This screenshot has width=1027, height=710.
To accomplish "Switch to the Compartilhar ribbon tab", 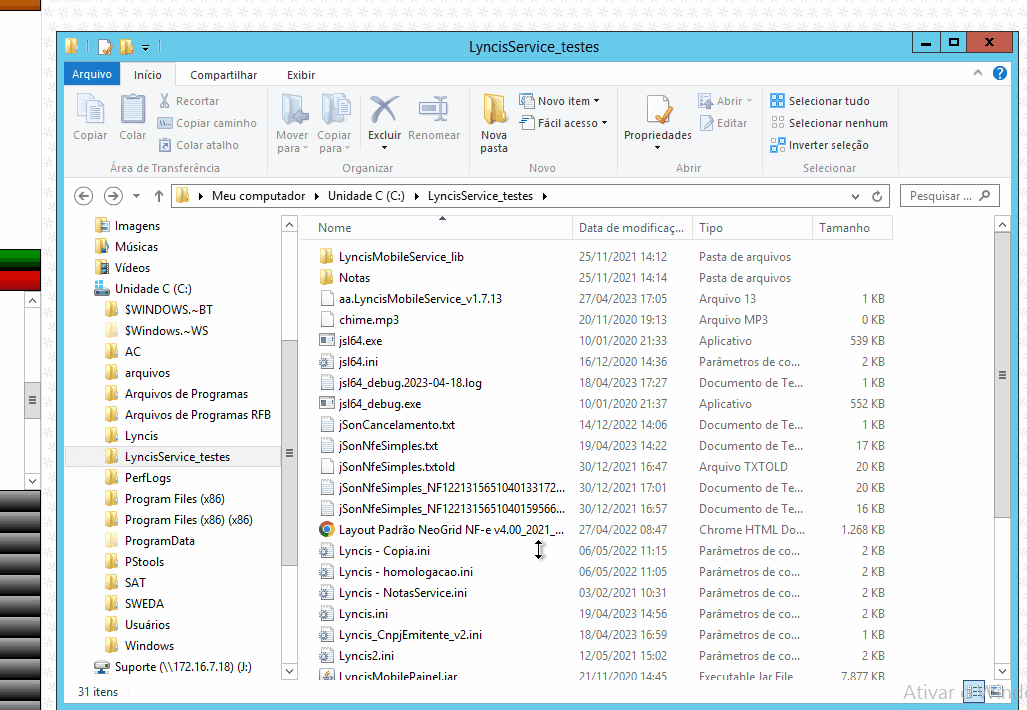I will [x=223, y=75].
